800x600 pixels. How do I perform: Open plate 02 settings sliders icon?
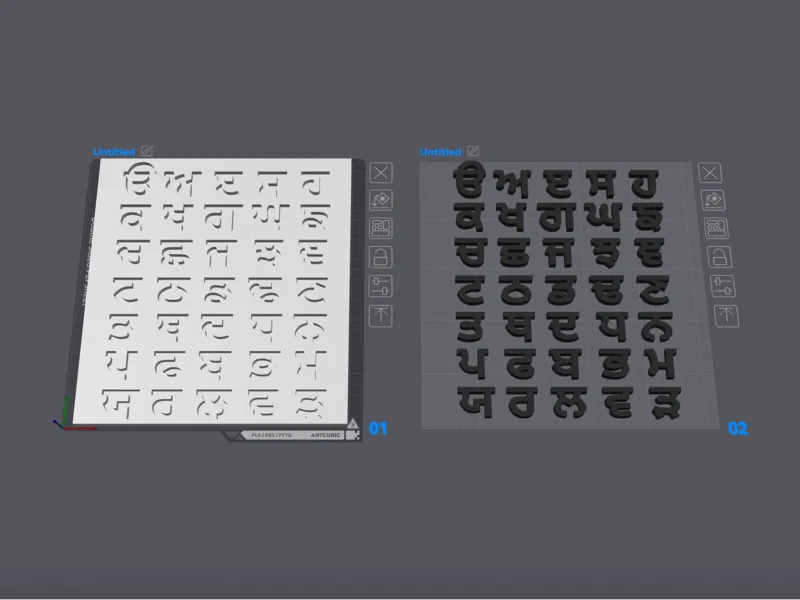tap(723, 286)
